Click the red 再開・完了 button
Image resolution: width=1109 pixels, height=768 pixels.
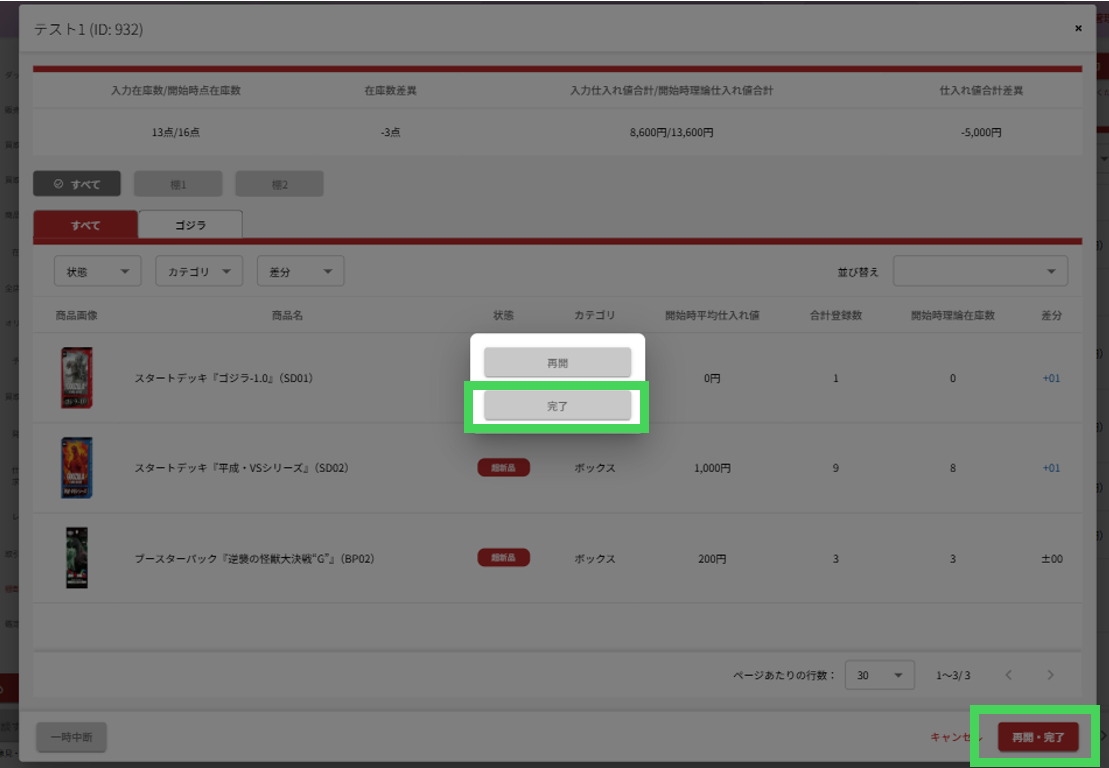1038,738
